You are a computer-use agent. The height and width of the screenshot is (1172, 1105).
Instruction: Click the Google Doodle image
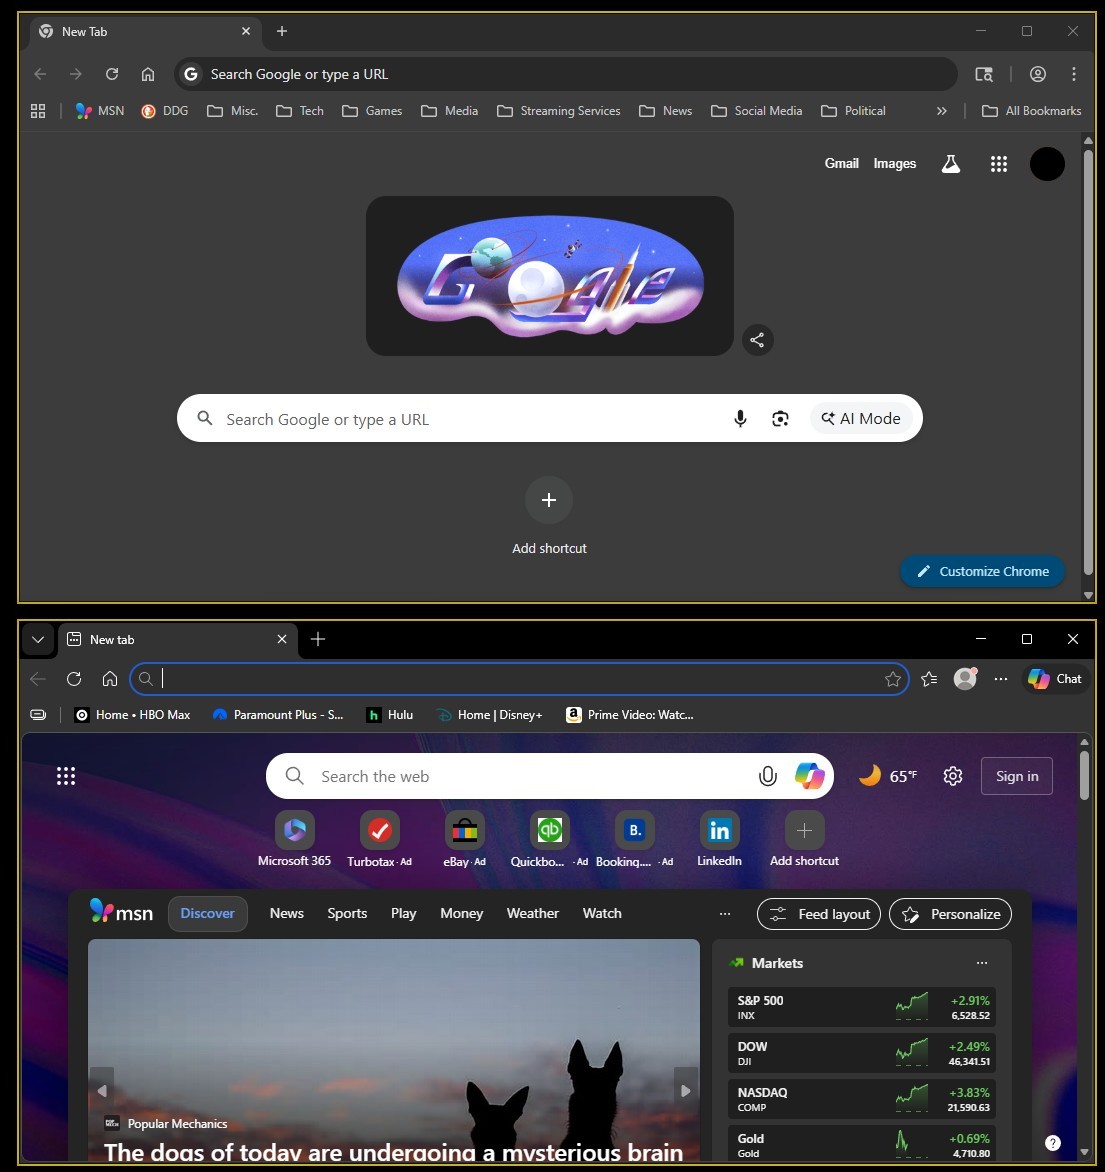550,276
